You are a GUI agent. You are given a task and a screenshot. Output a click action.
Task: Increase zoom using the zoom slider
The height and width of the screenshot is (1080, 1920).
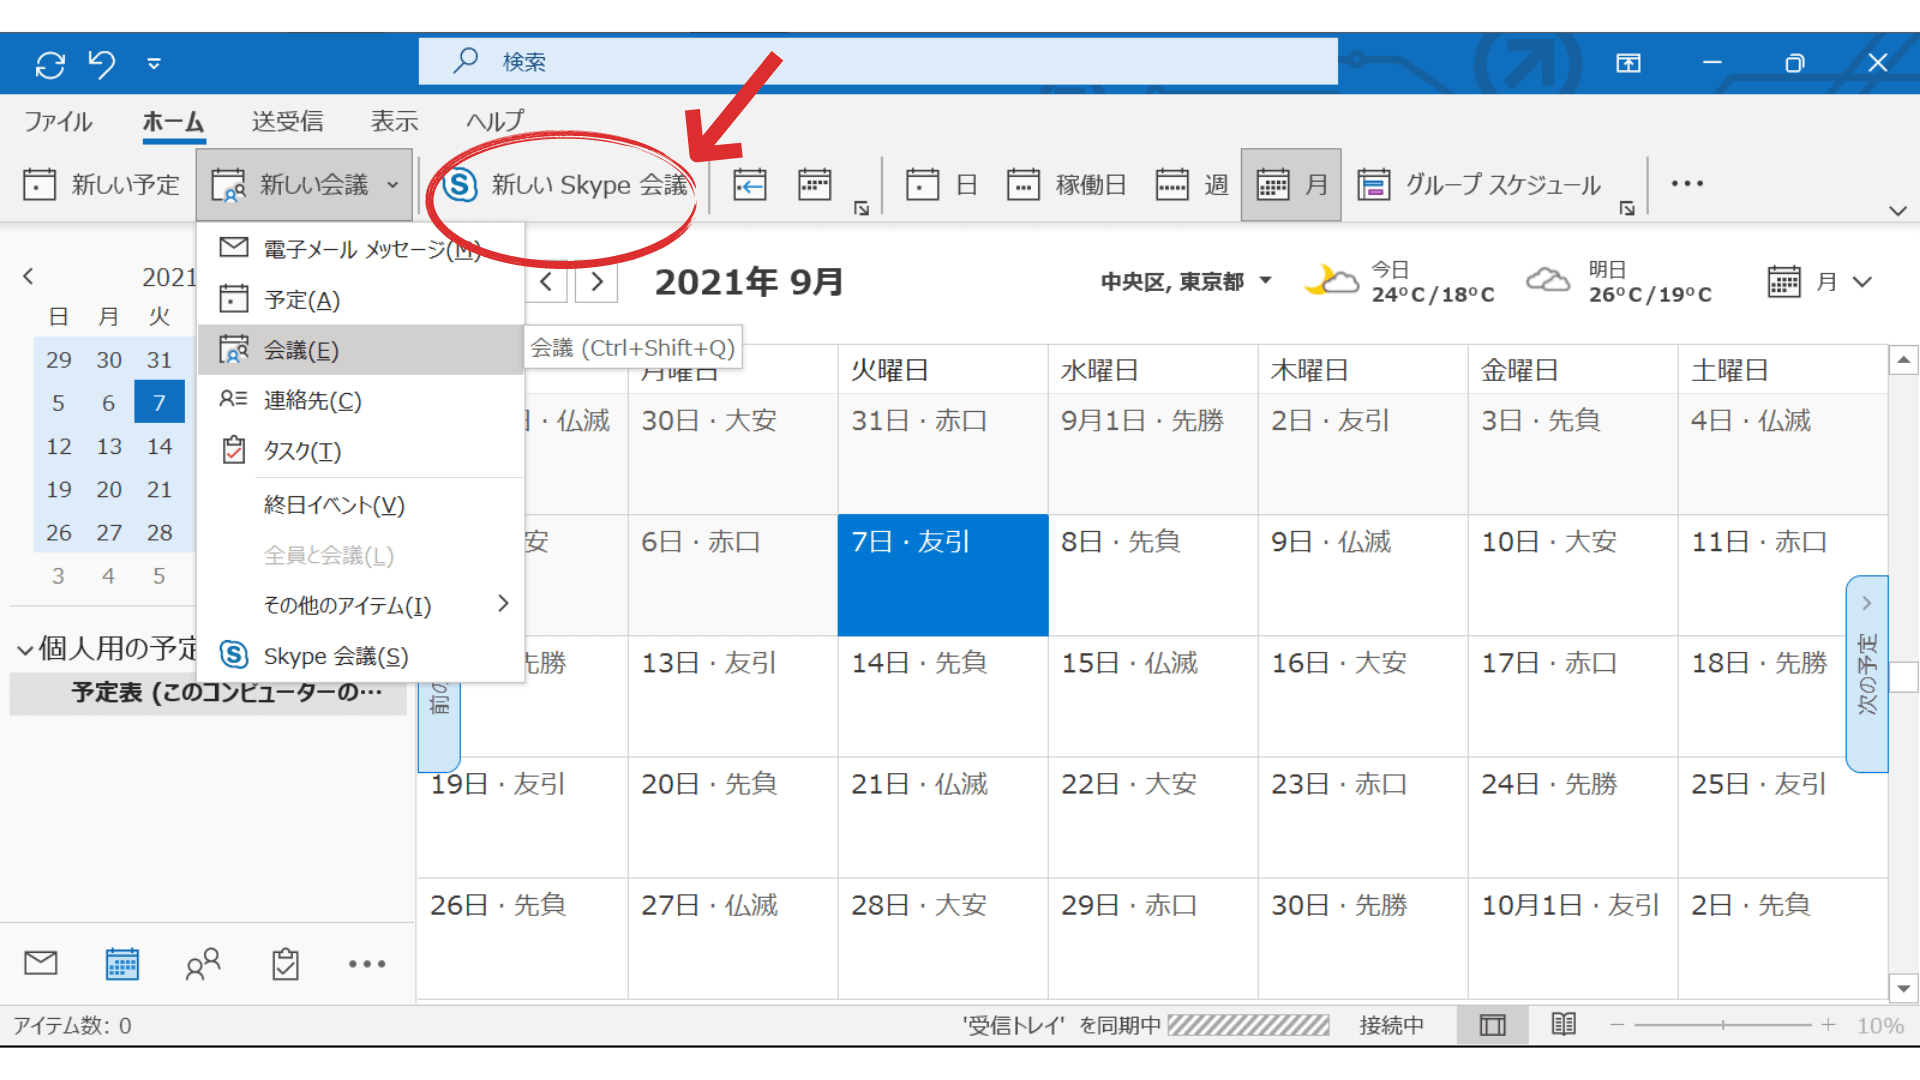point(1828,1024)
